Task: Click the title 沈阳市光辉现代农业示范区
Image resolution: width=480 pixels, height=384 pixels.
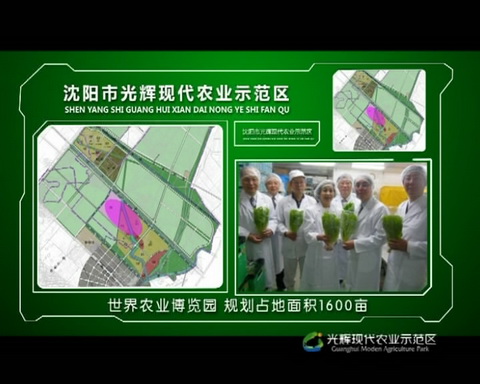Action: 177,93
